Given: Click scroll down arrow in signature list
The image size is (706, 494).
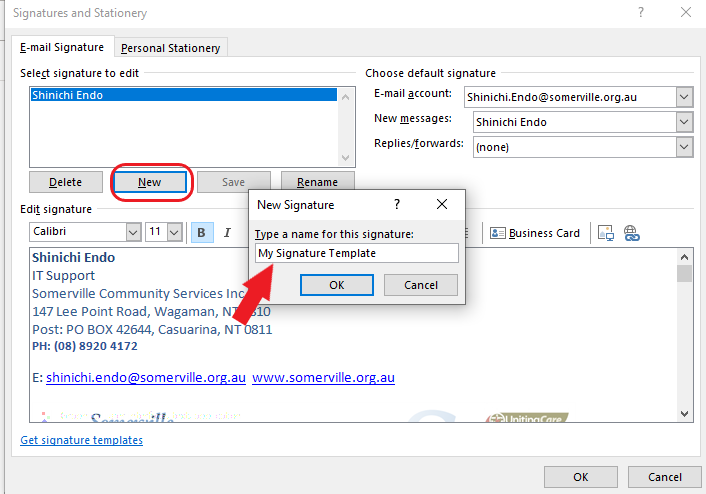Looking at the screenshot, I should pos(345,158).
